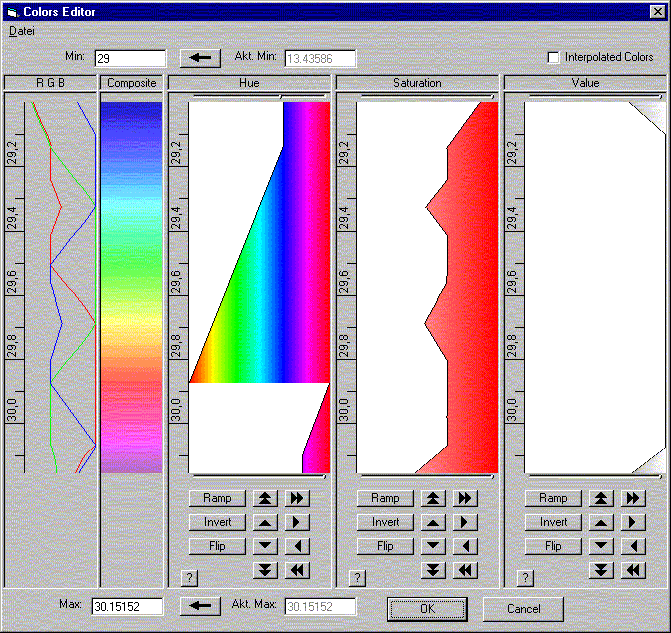The image size is (671, 633).
Task: Click the Min input field
Action: tap(130, 59)
